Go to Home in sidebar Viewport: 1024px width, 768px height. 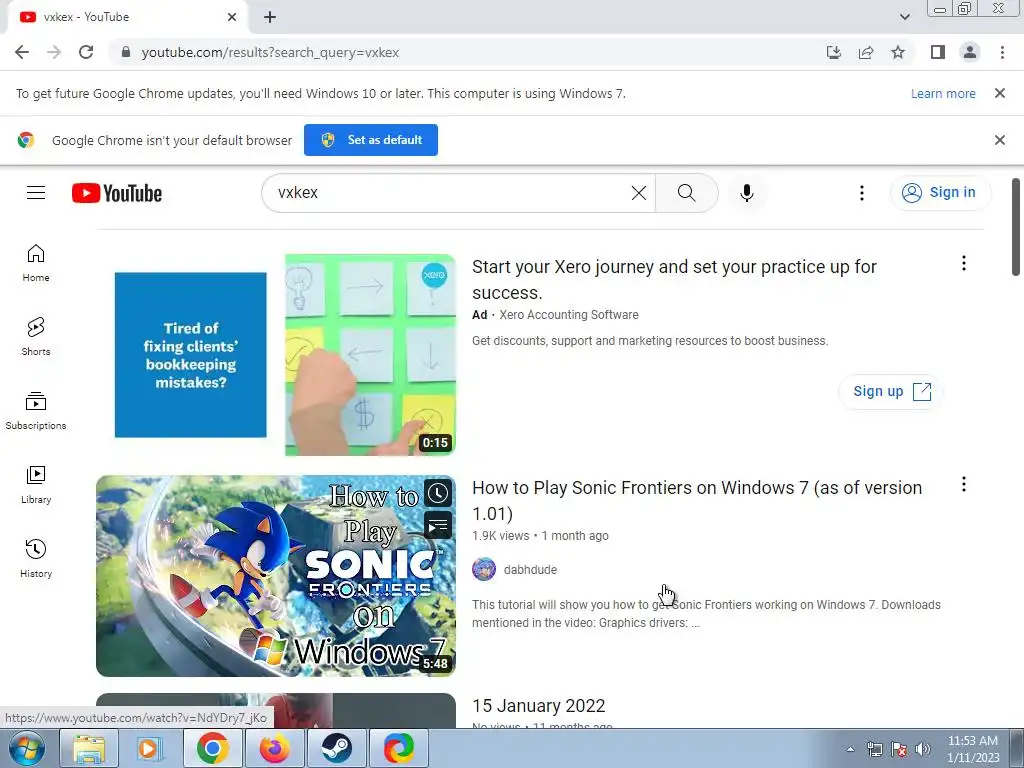[36, 263]
